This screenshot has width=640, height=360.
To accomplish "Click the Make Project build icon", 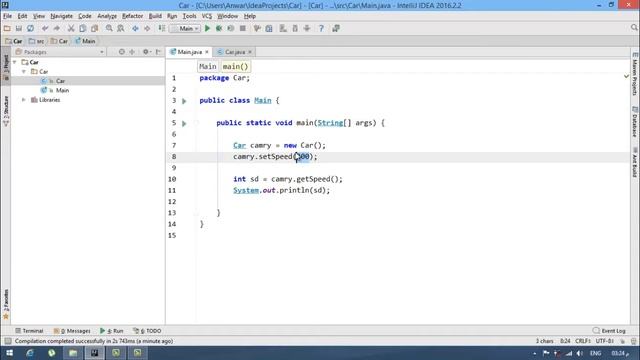I will click(x=162, y=28).
